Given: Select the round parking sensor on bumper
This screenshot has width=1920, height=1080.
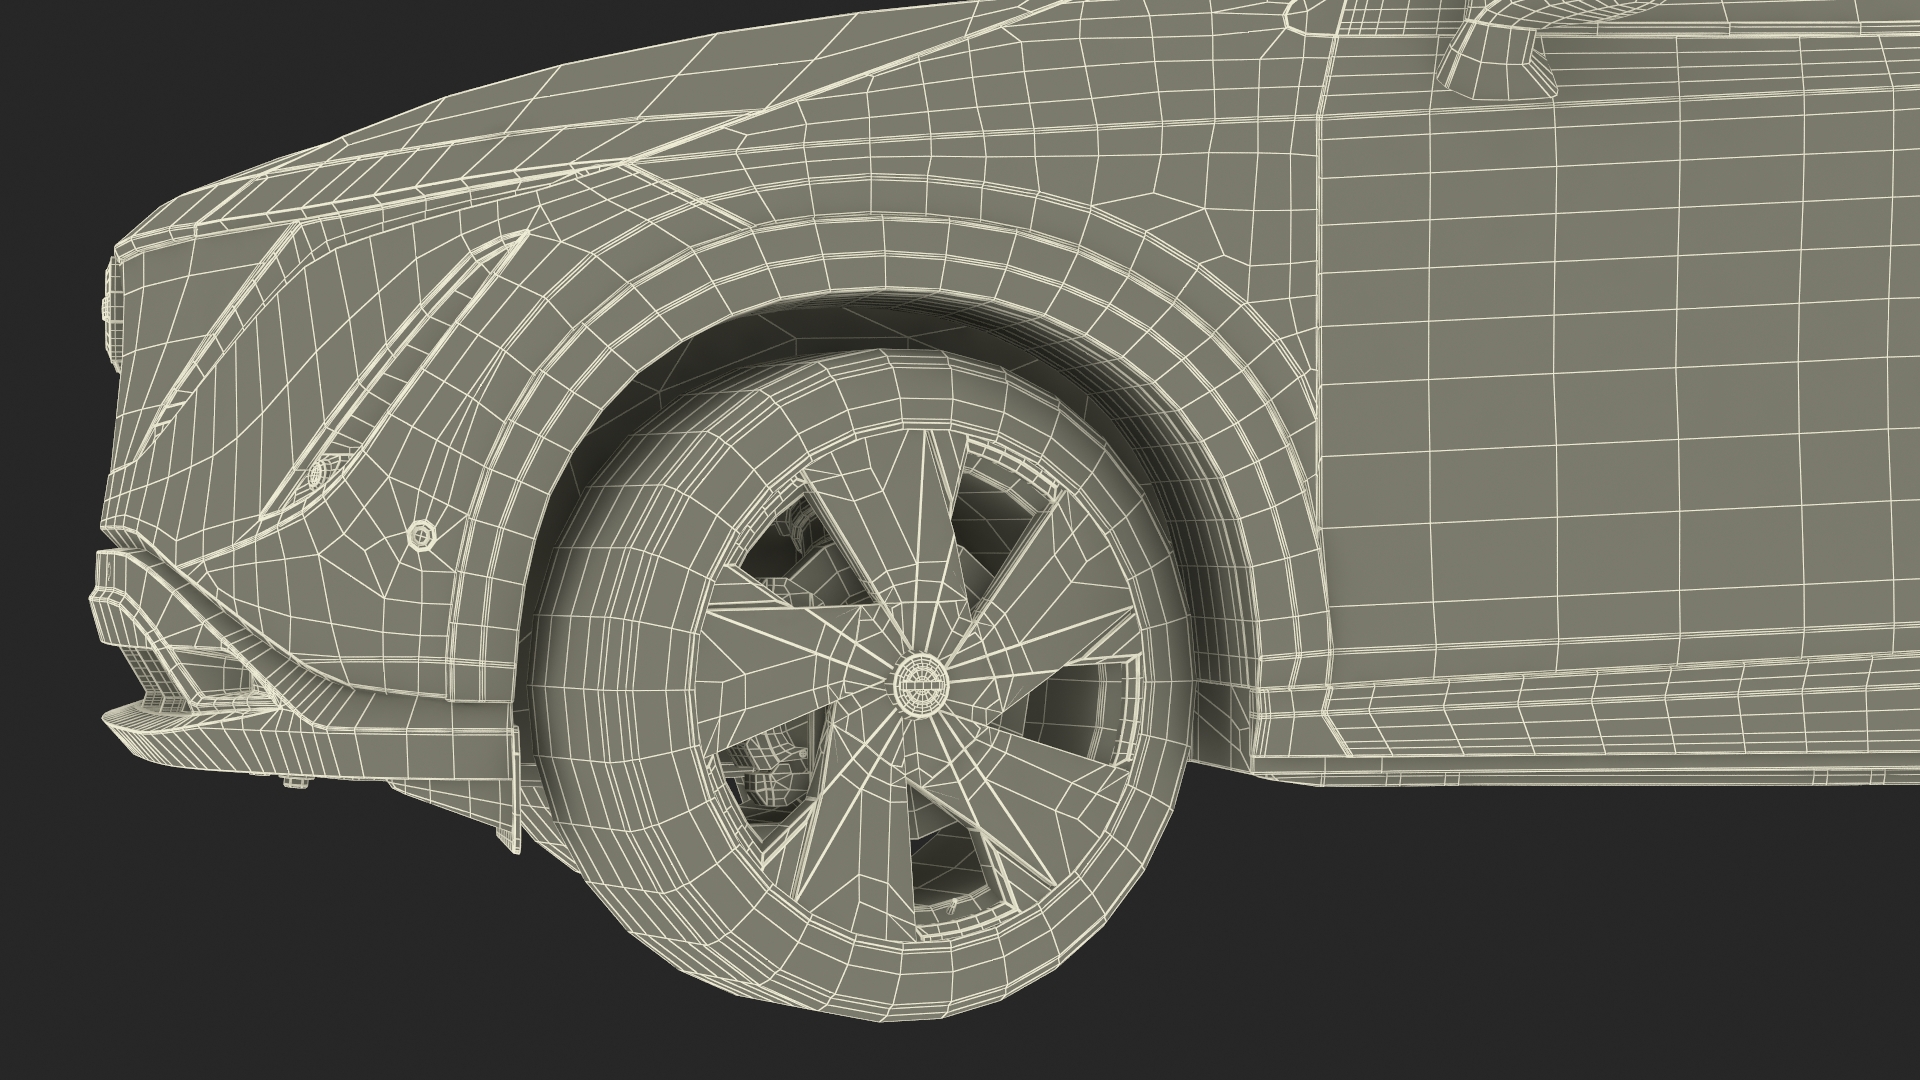Looking at the screenshot, I should tap(423, 538).
